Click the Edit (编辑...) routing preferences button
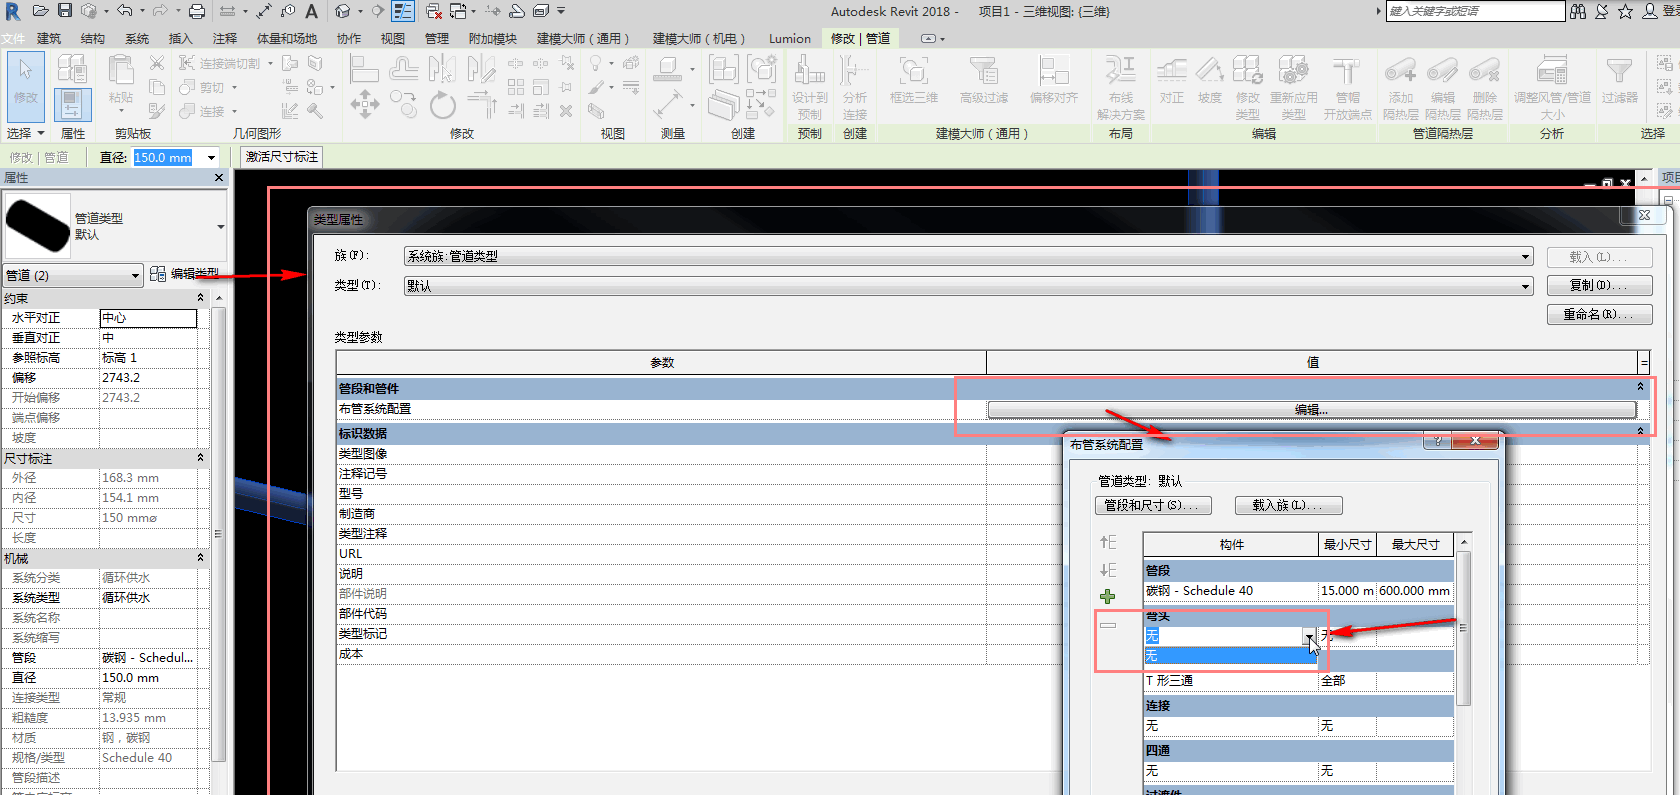The height and width of the screenshot is (795, 1680). (1311, 410)
